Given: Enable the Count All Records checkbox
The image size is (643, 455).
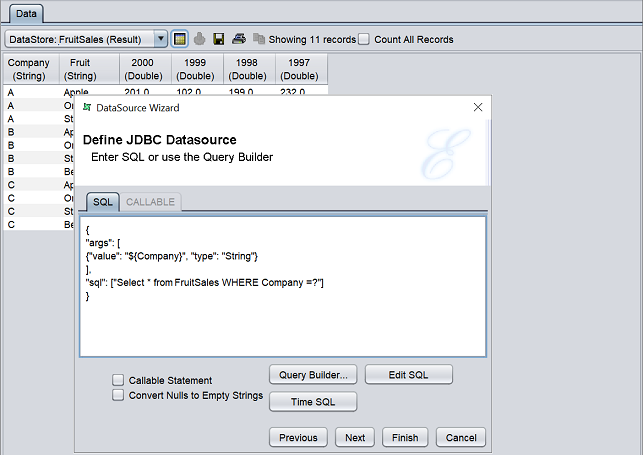Looking at the screenshot, I should point(365,39).
